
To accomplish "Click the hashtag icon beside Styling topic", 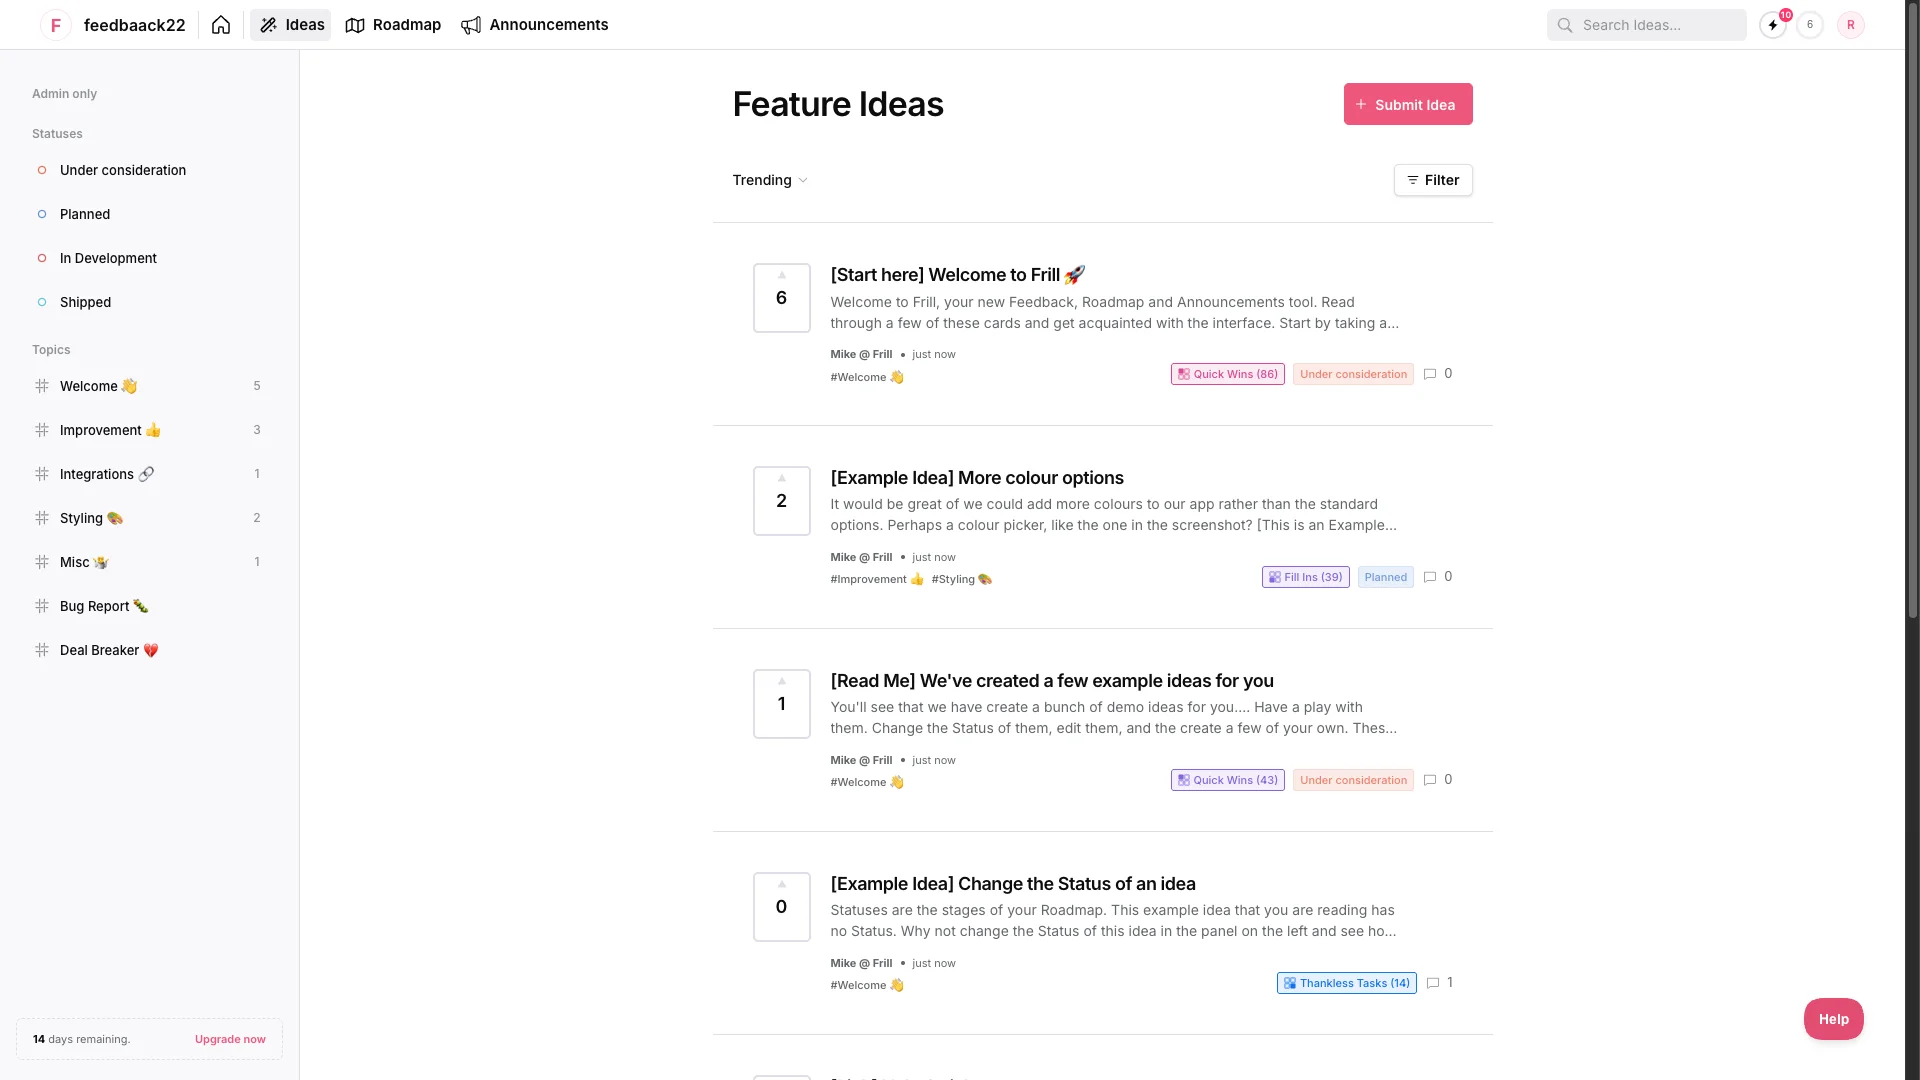I will [41, 518].
